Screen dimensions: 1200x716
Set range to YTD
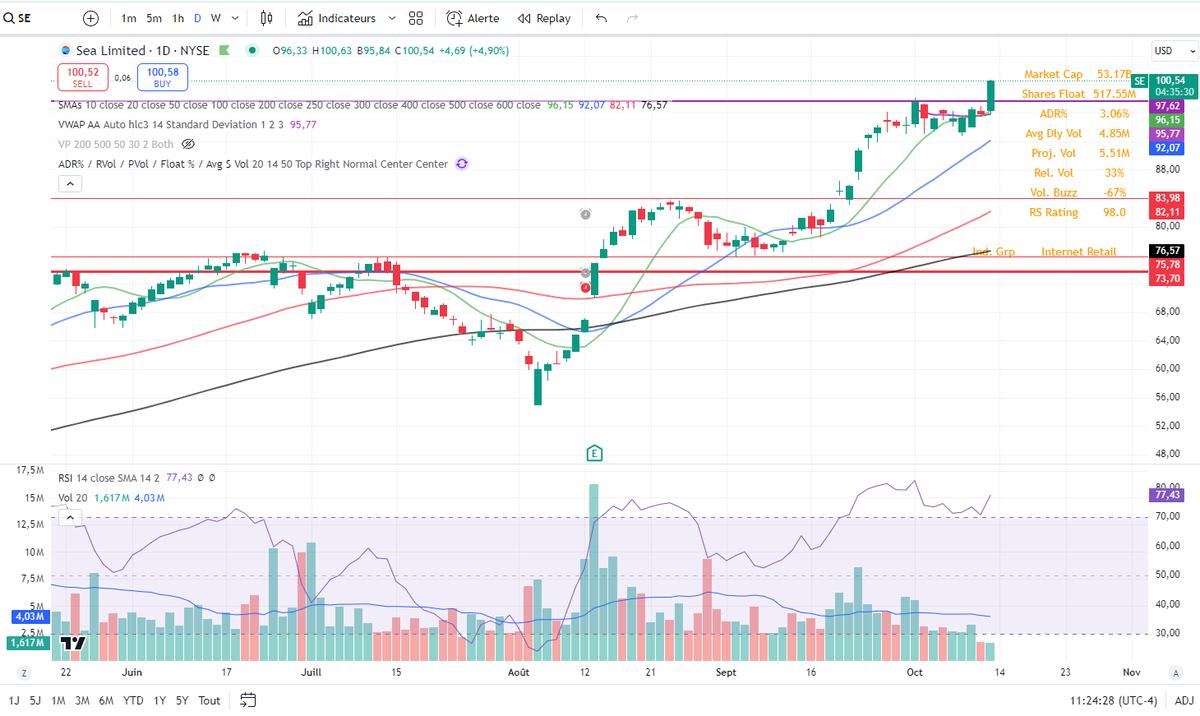132,700
